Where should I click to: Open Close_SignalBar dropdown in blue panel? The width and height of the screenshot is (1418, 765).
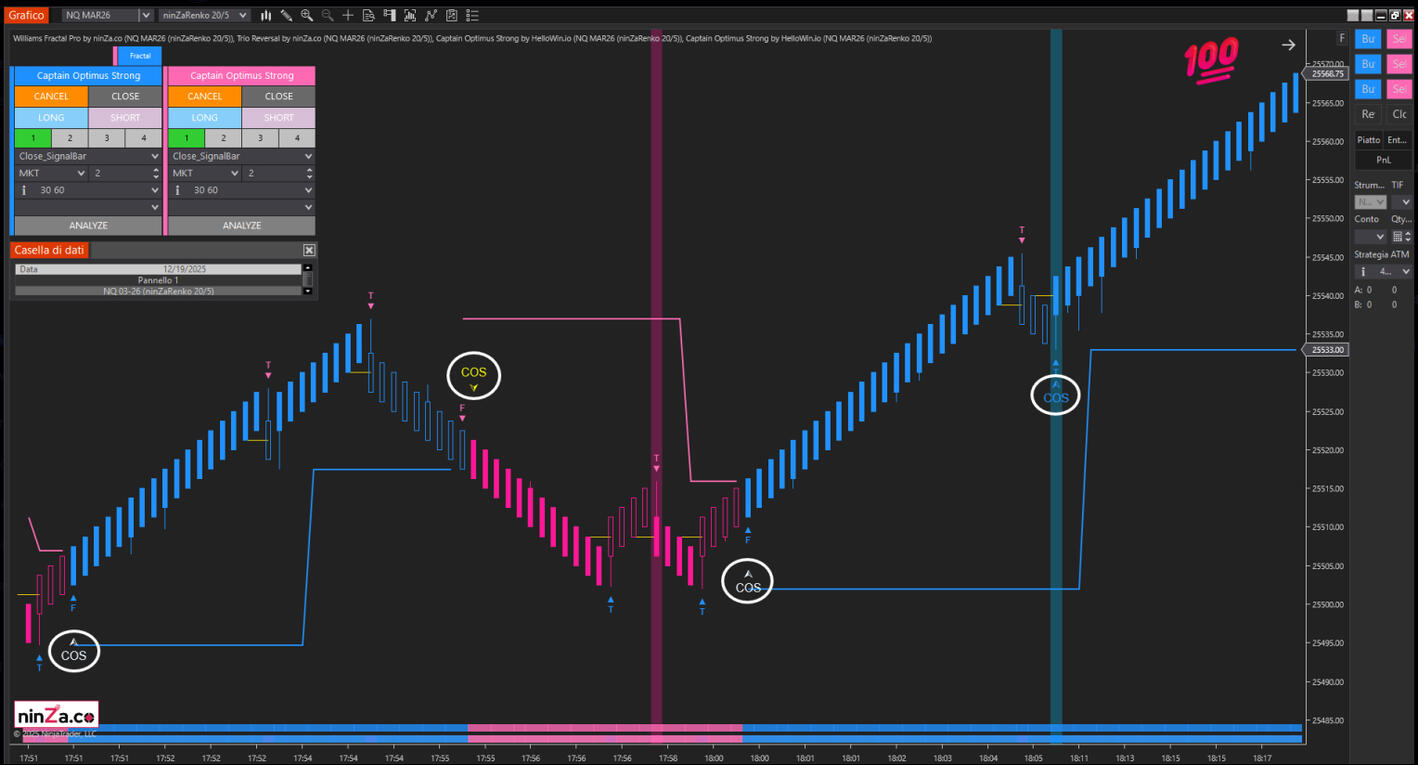coord(87,156)
